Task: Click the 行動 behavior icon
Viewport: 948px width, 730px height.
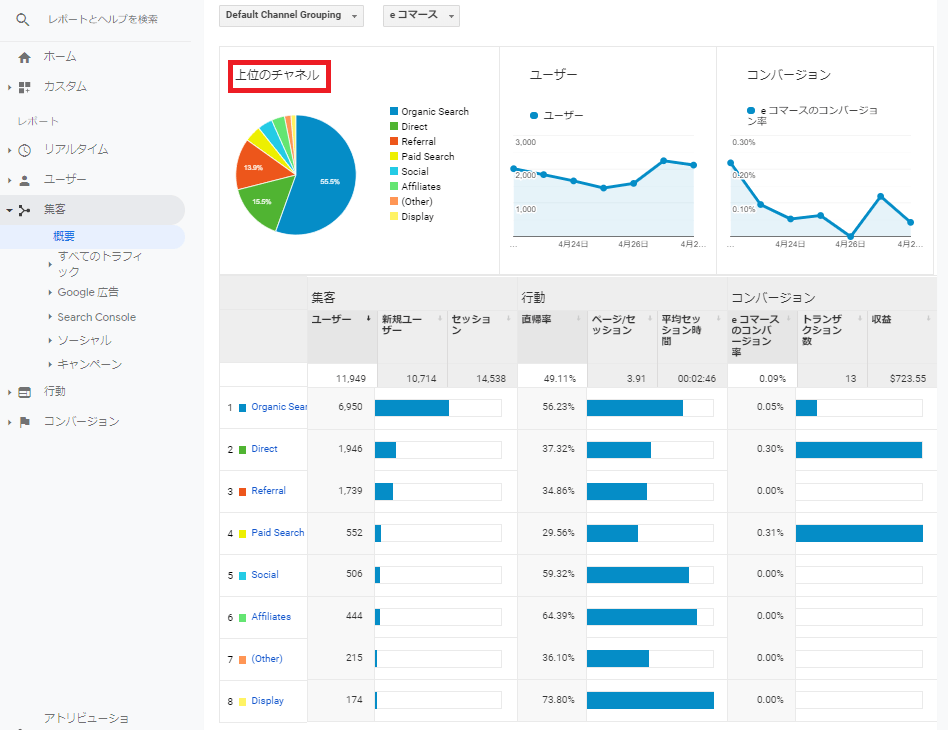Action: coord(24,393)
